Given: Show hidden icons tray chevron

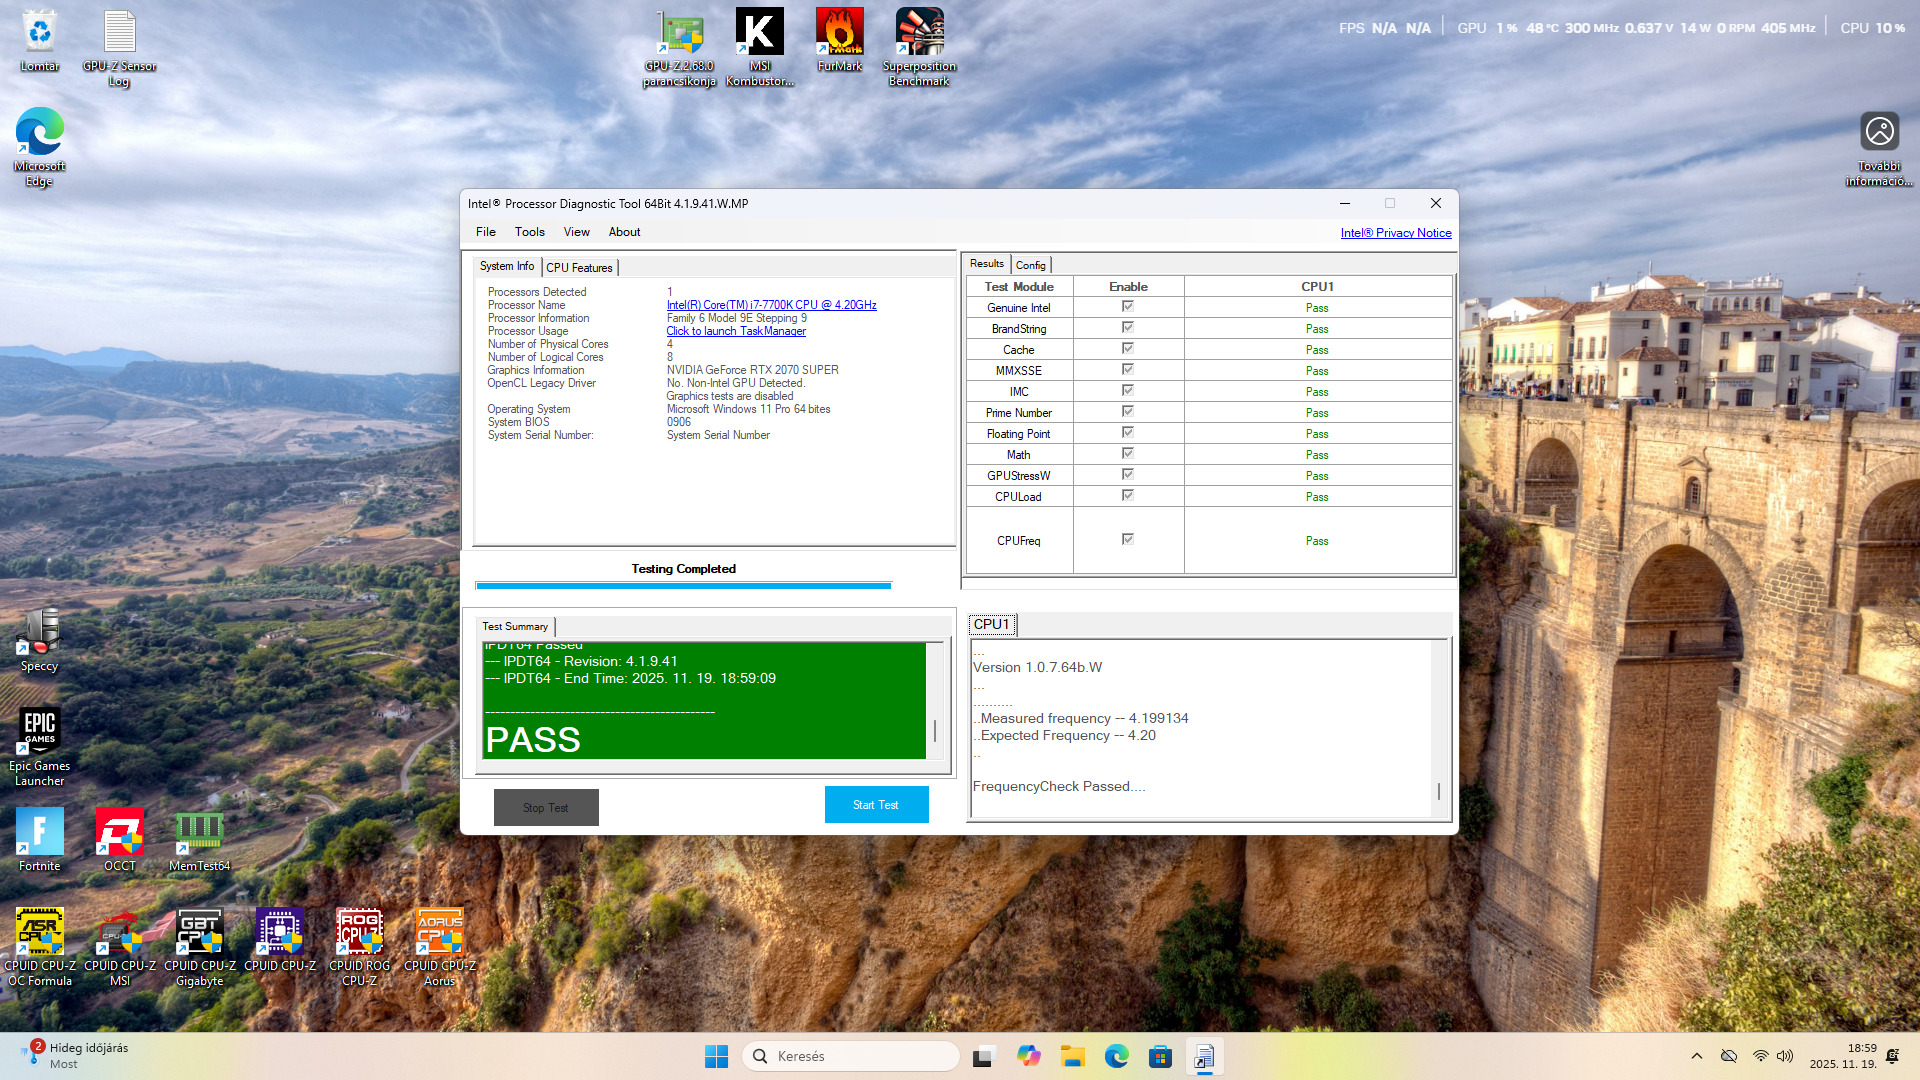Looking at the screenshot, I should pos(1697,1056).
